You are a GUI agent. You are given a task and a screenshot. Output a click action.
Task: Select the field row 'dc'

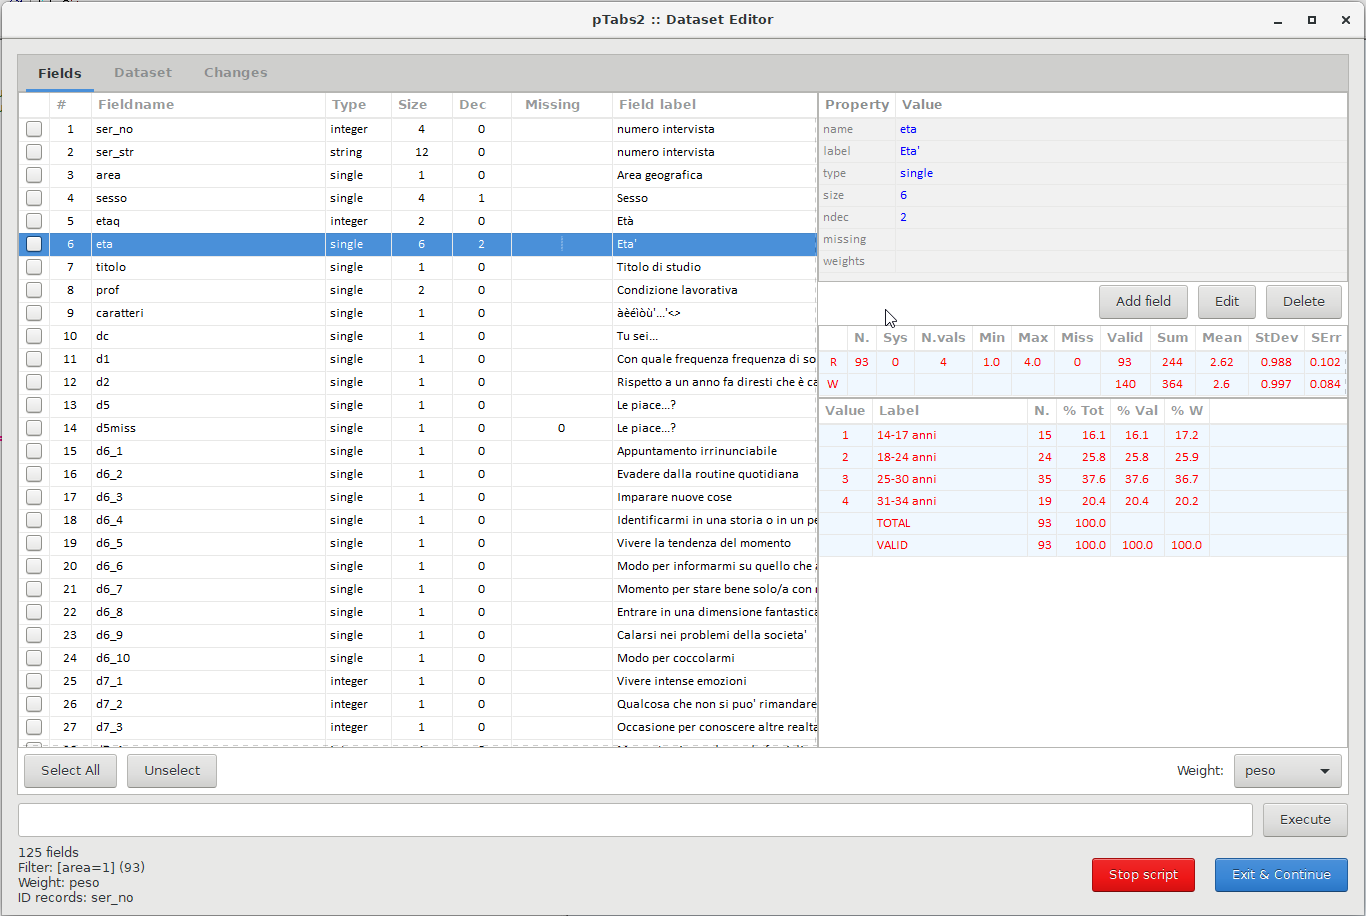418,336
